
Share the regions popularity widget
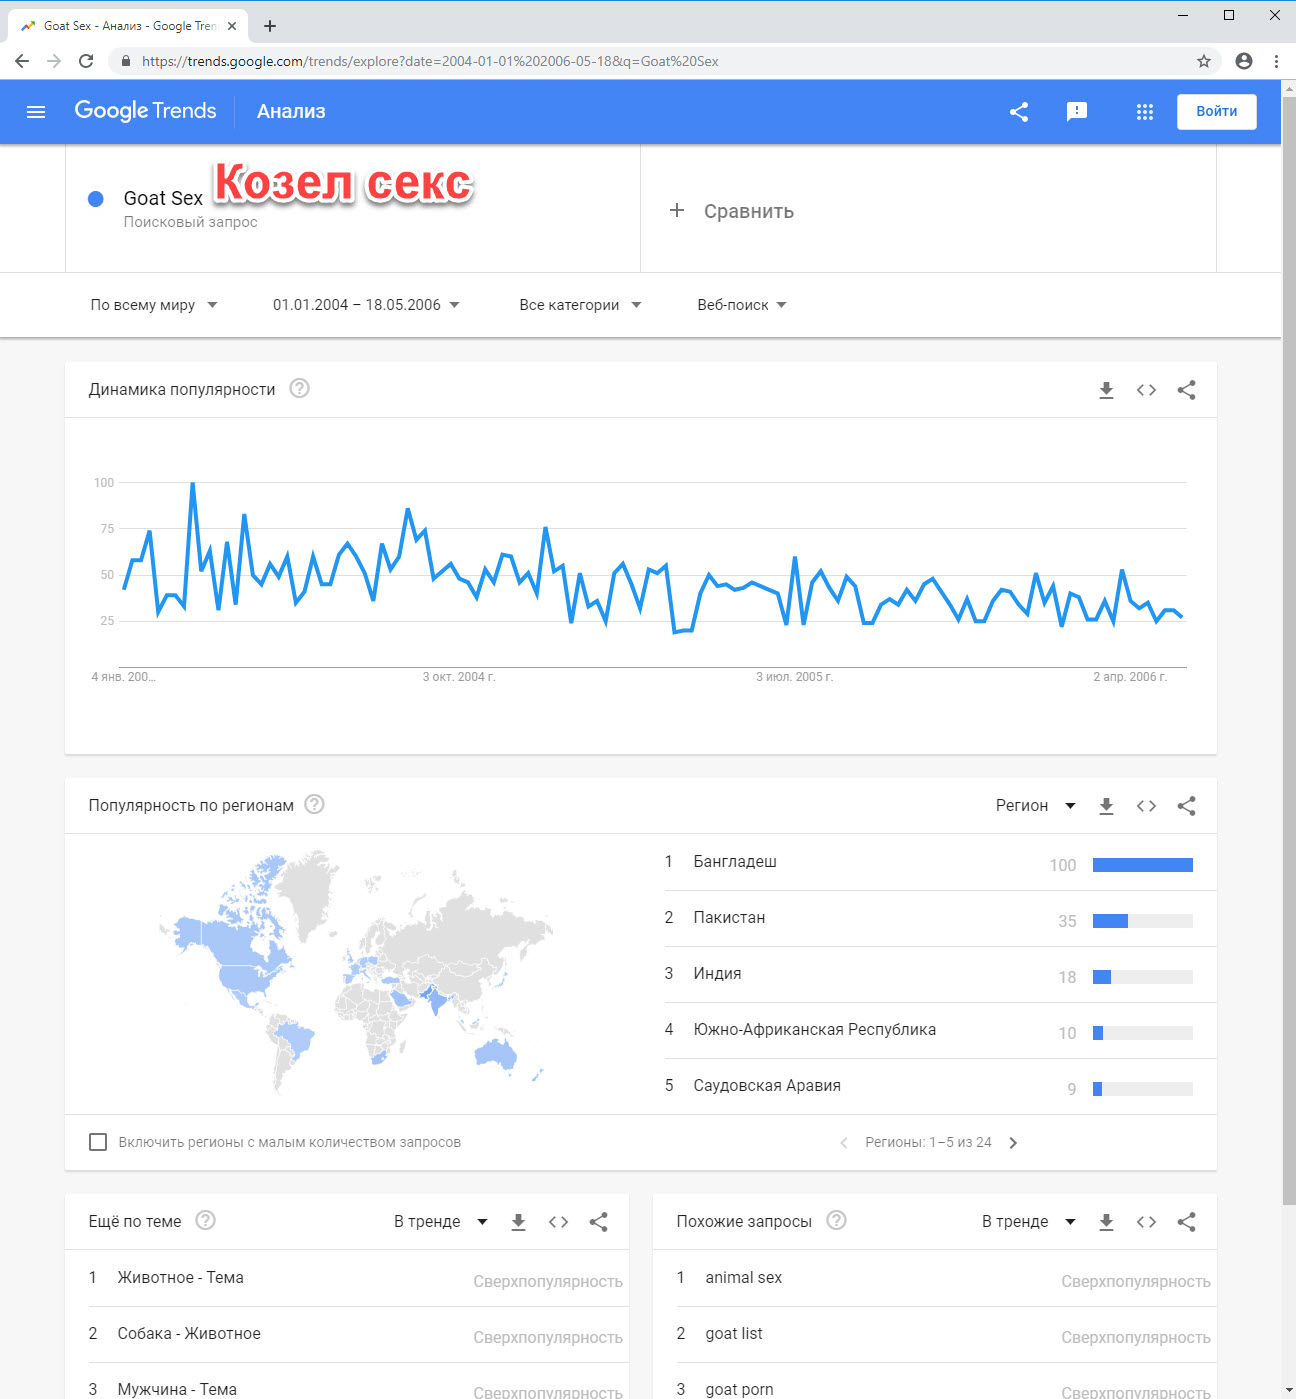[1186, 806]
